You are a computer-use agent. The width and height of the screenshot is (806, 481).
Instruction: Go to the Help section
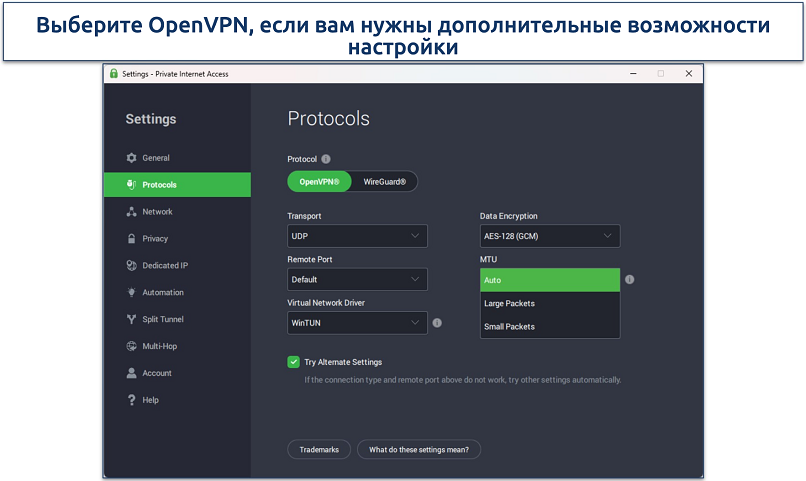pyautogui.click(x=150, y=401)
